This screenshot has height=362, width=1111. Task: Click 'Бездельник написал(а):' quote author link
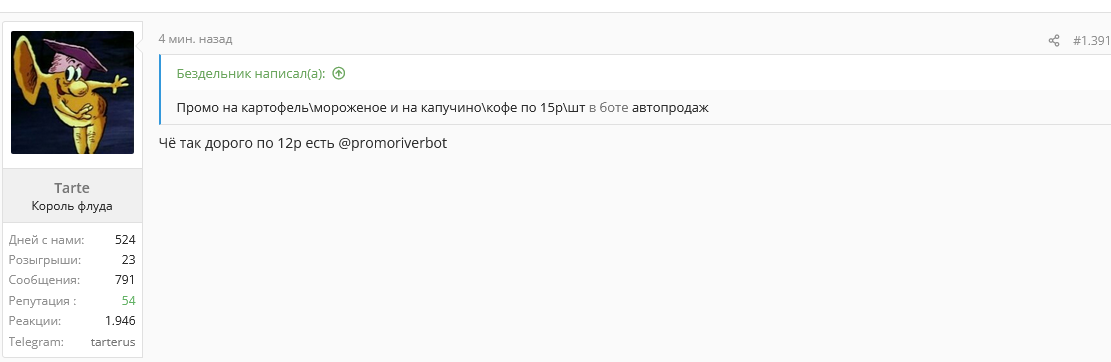coord(251,73)
